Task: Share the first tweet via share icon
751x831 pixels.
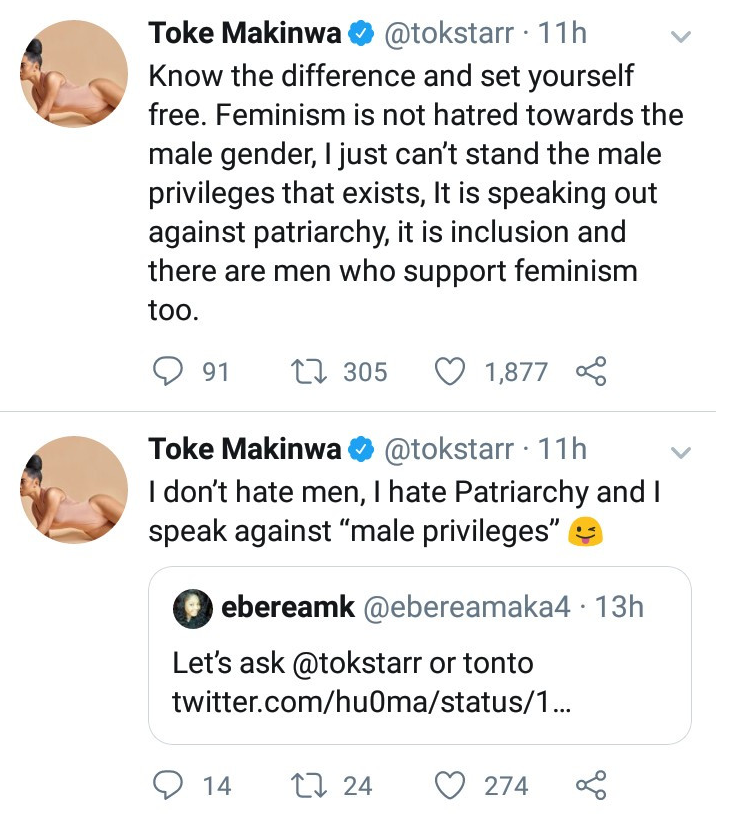Action: click(591, 372)
